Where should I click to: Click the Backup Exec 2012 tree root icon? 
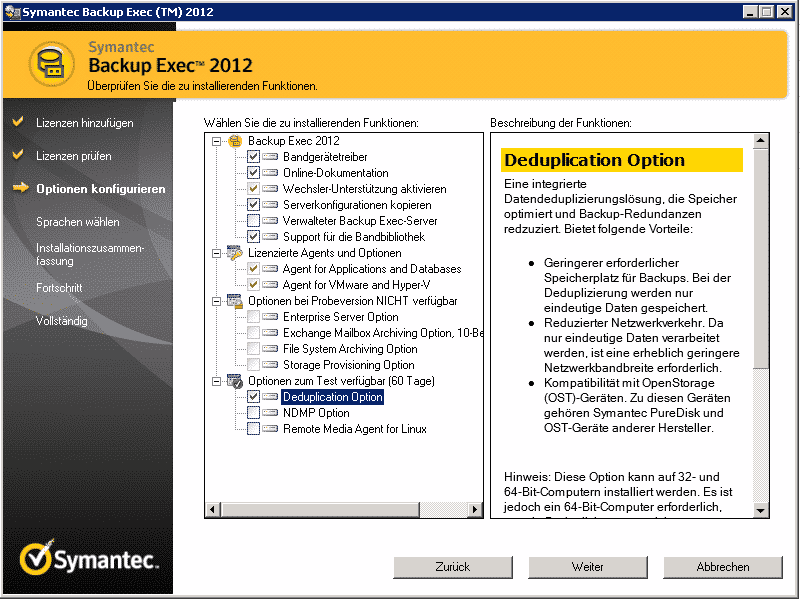(x=235, y=141)
